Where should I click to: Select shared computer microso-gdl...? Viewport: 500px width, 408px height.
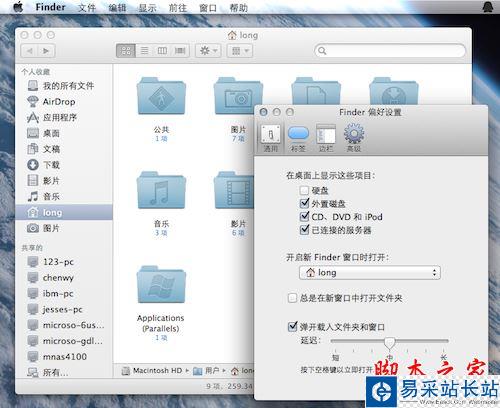pyautogui.click(x=64, y=341)
